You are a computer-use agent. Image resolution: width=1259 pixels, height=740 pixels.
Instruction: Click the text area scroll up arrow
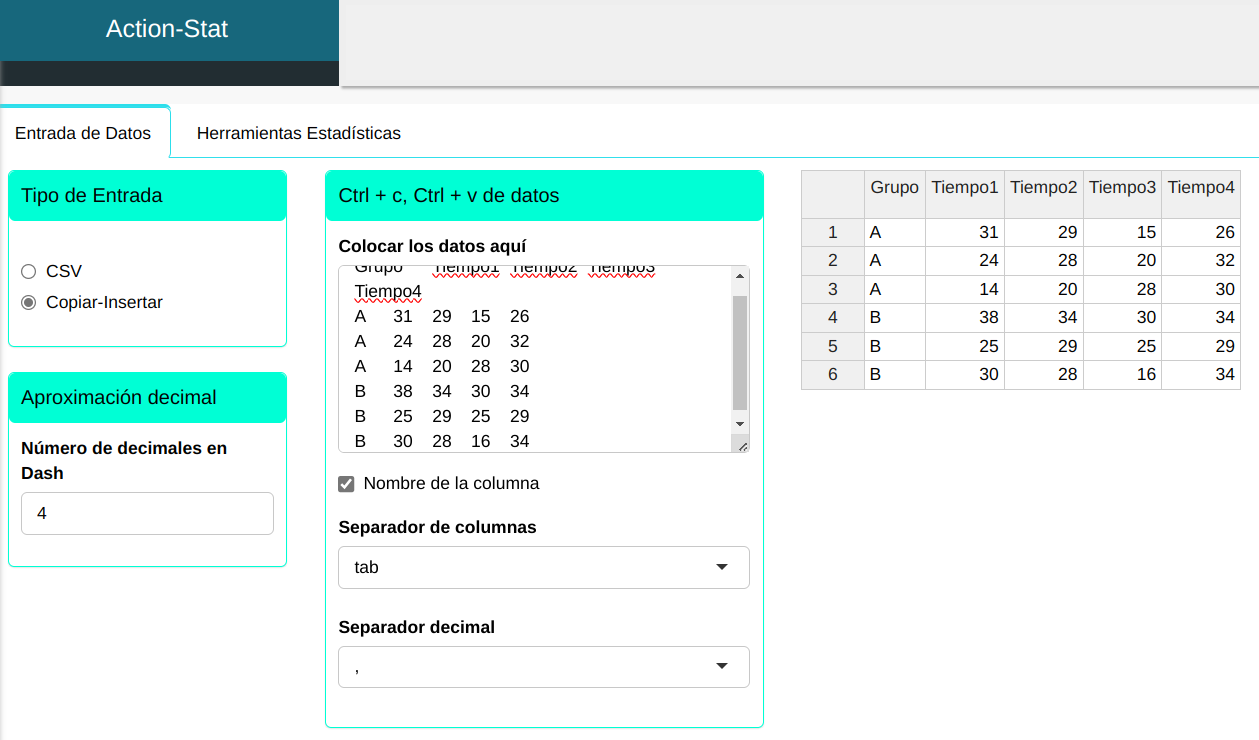pyautogui.click(x=740, y=276)
